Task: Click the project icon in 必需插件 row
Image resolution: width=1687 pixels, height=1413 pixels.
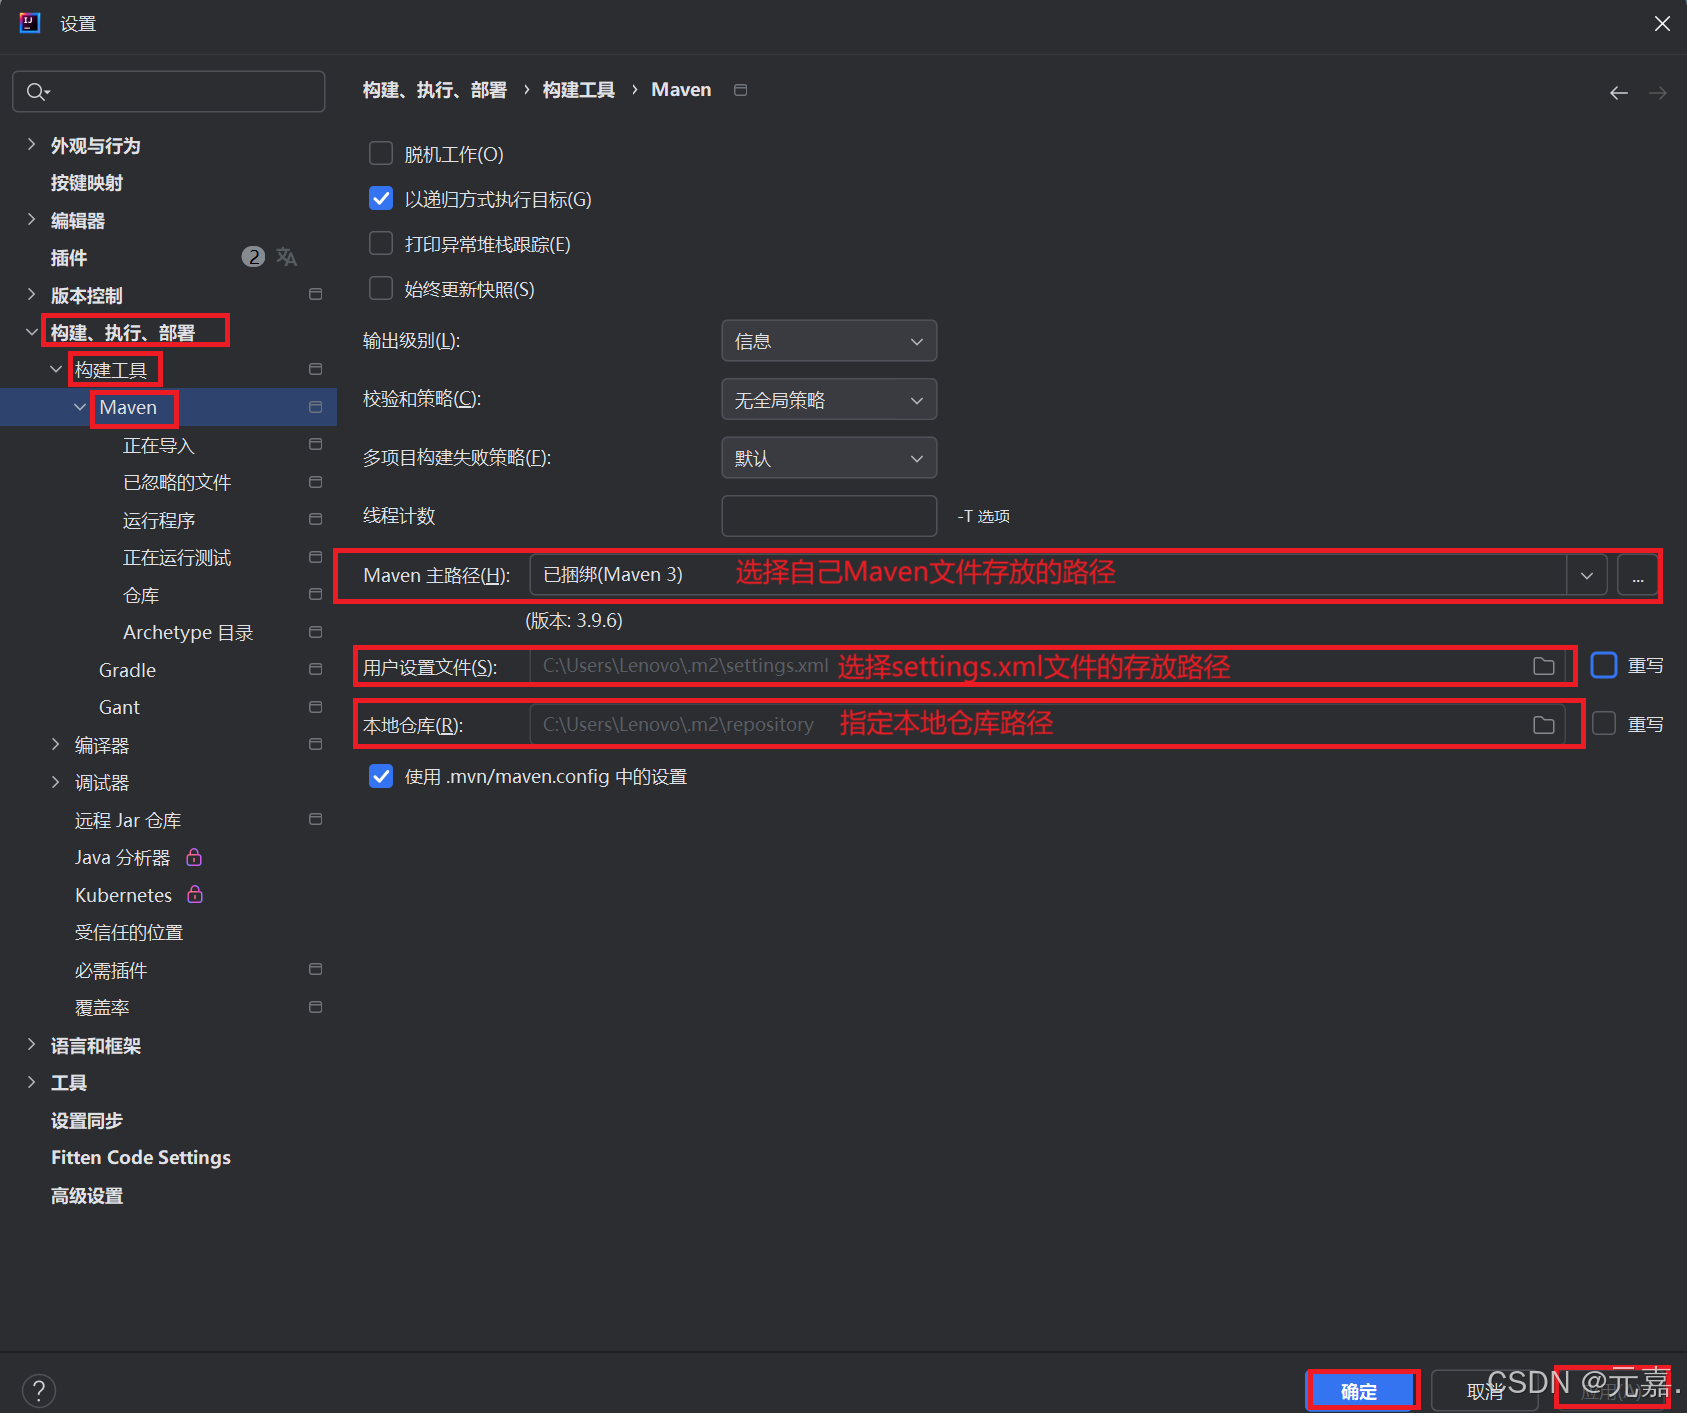Action: [x=315, y=969]
